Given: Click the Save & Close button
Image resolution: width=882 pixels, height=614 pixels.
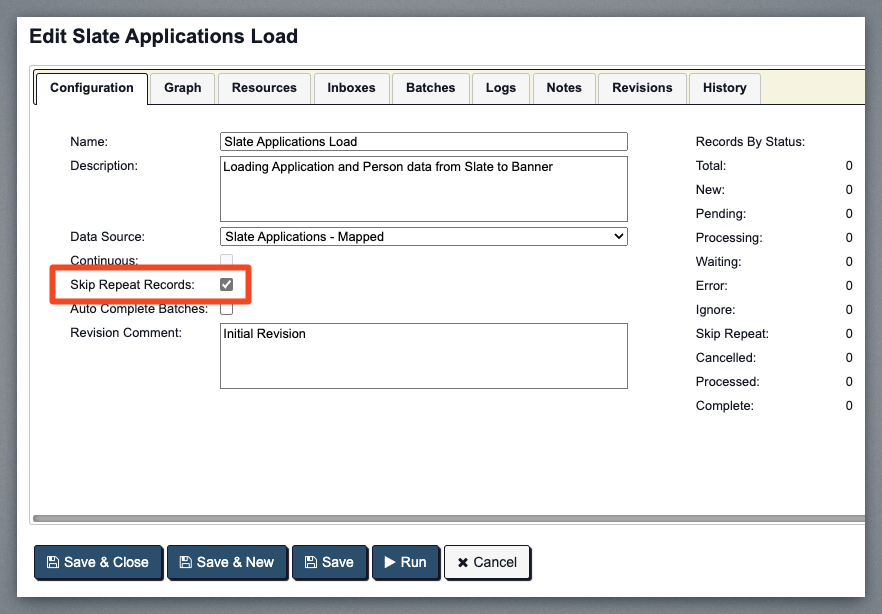Looking at the screenshot, I should tap(97, 562).
